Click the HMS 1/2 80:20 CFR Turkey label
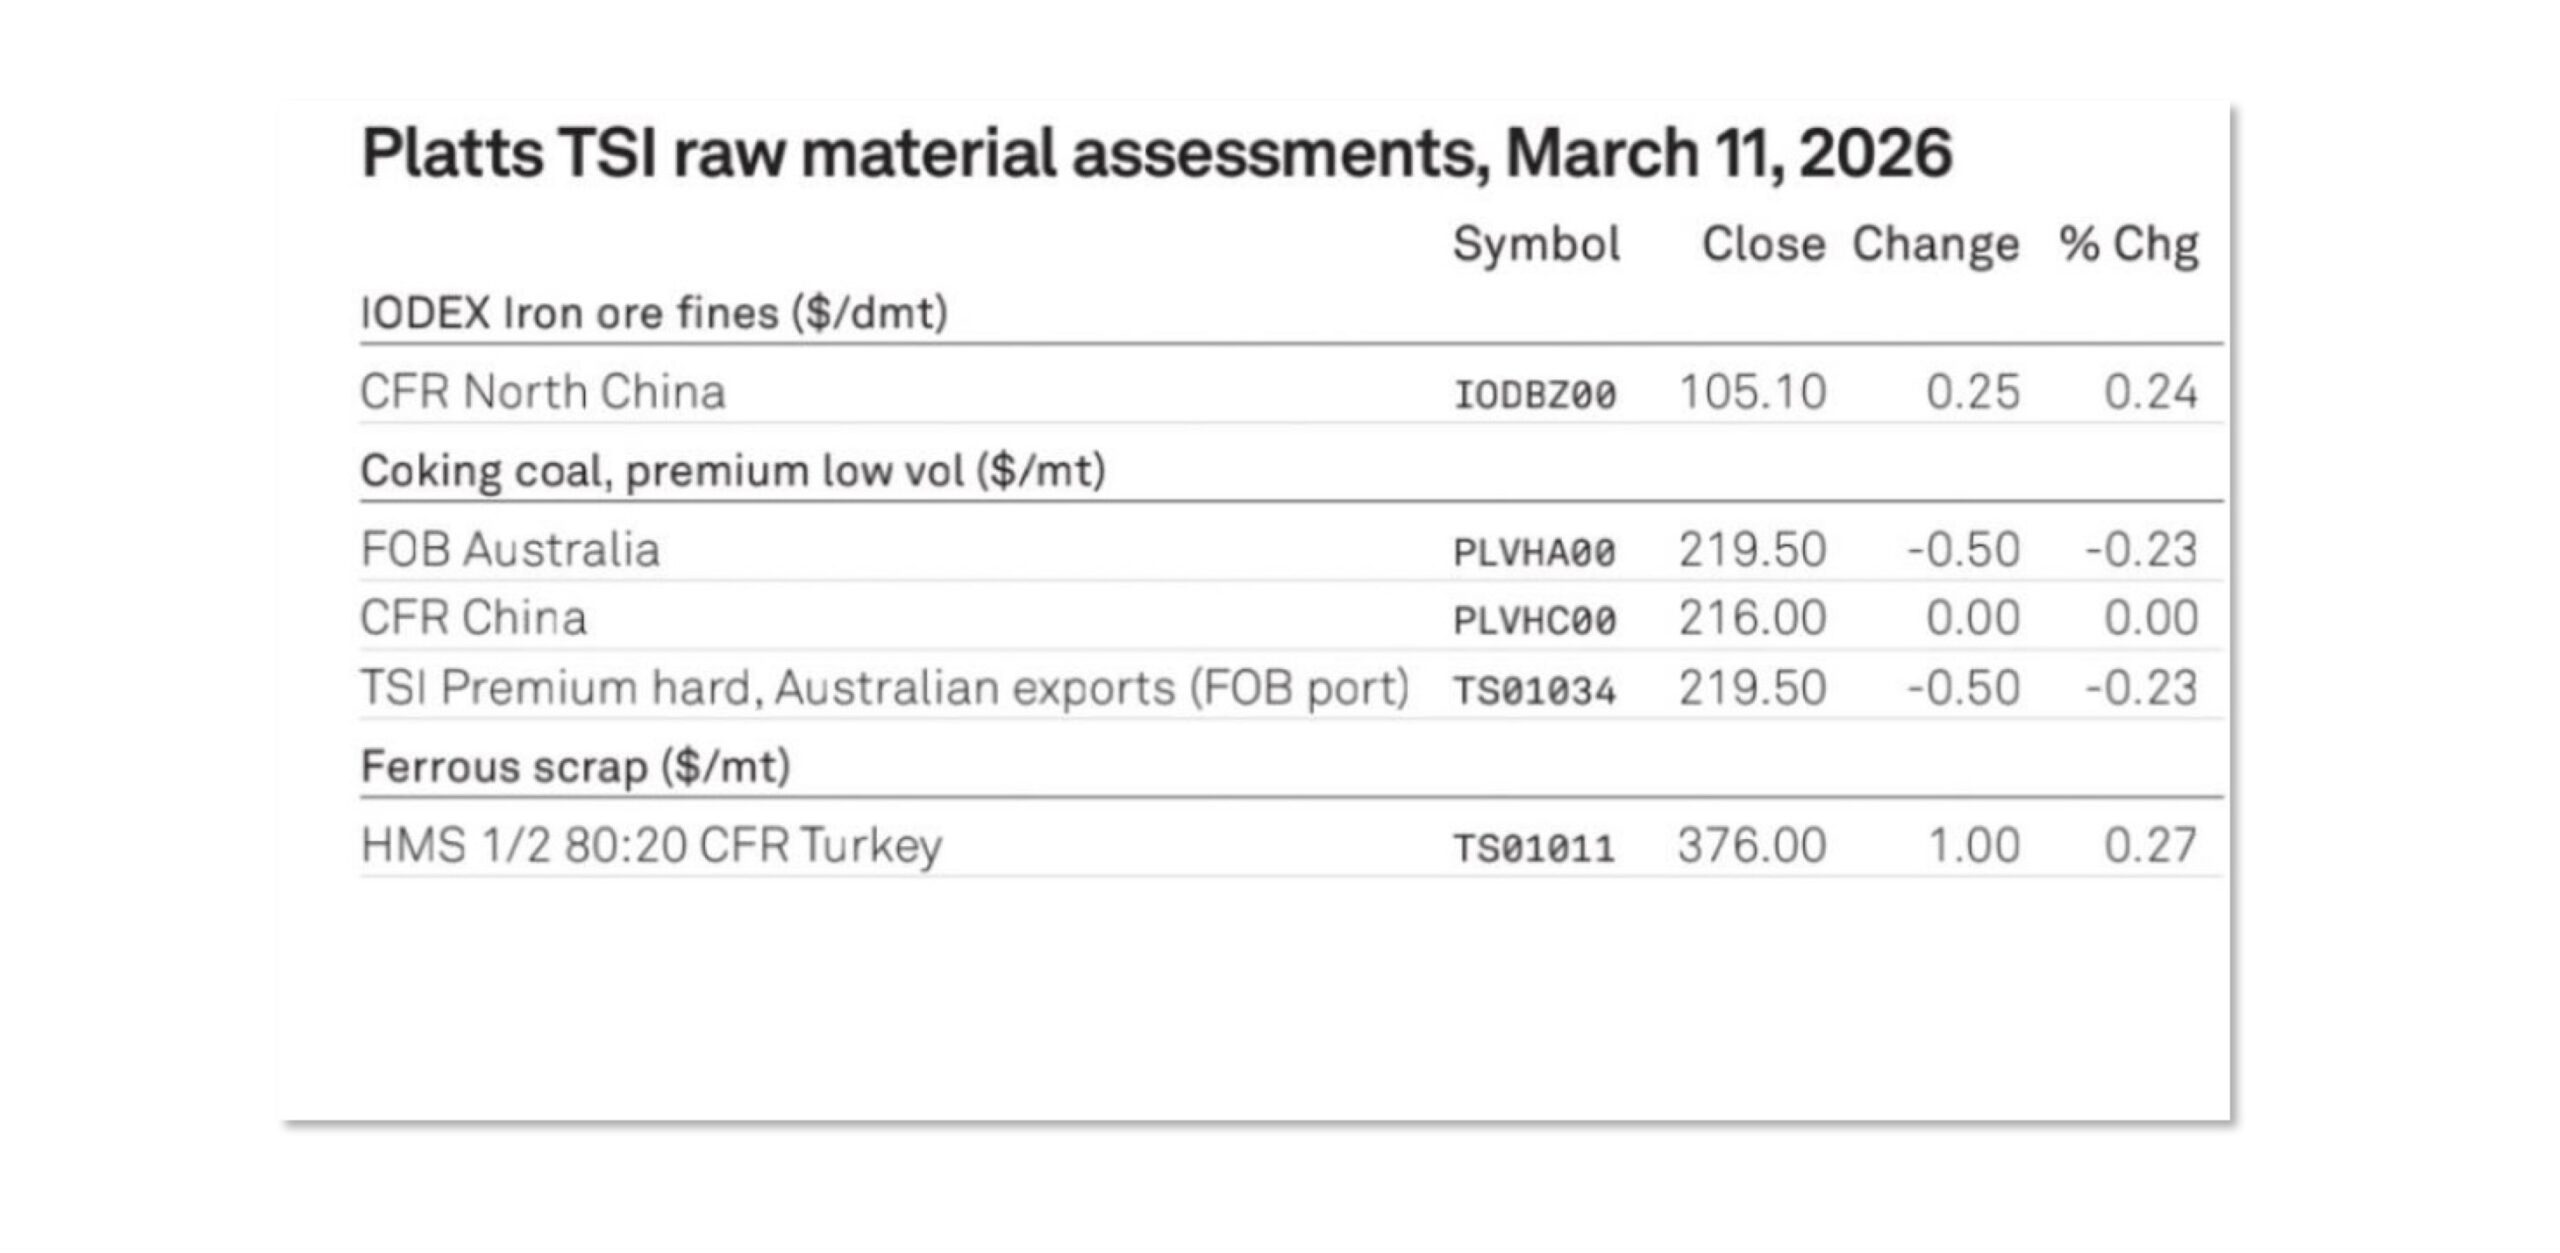This screenshot has width=2560, height=1253. (651, 846)
